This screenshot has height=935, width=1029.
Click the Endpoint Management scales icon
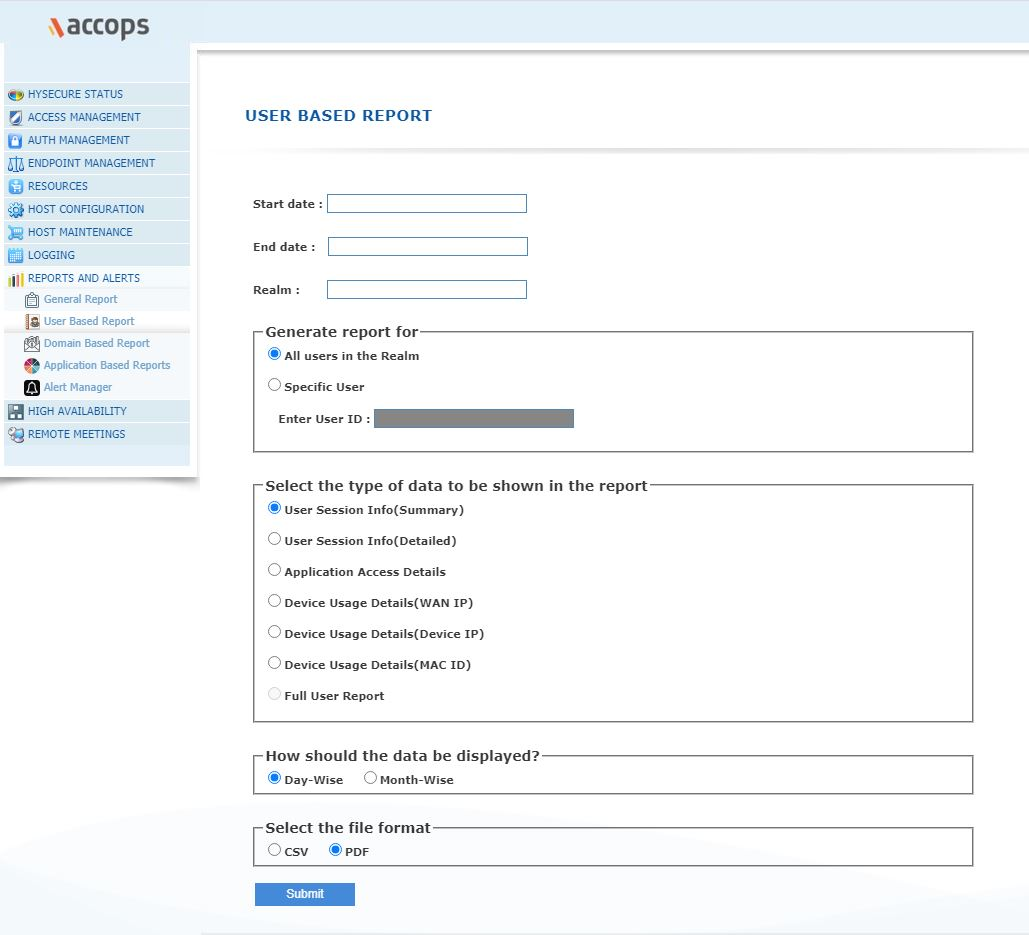[16, 163]
